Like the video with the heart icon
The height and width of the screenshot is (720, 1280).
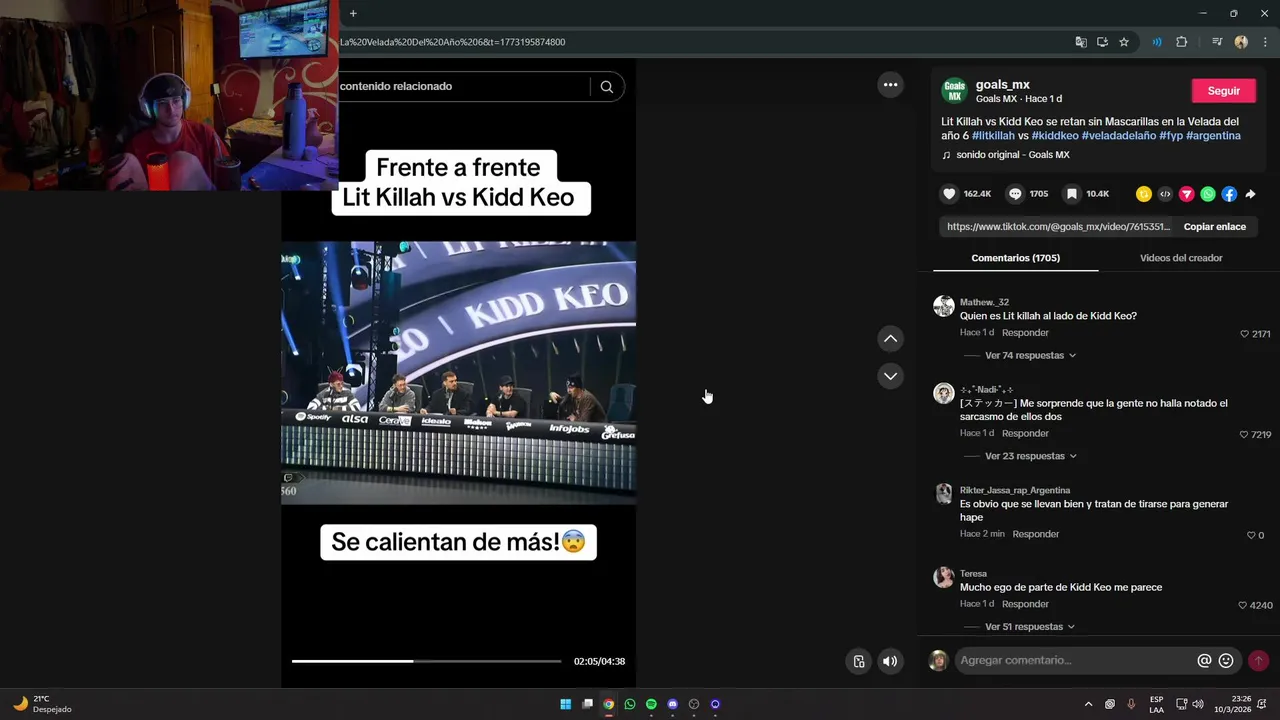(949, 194)
